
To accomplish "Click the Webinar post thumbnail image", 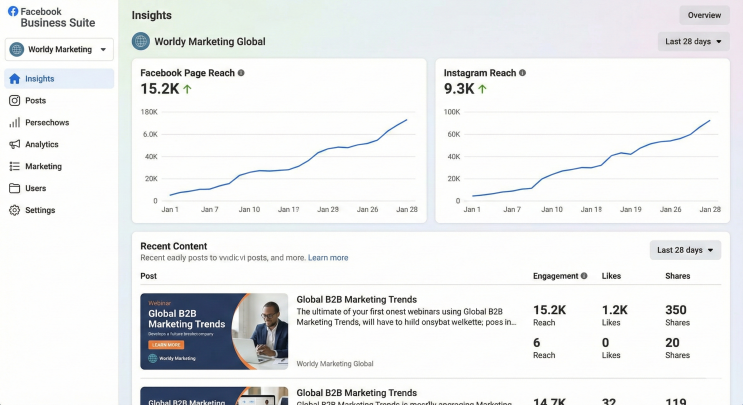I will [x=214, y=331].
